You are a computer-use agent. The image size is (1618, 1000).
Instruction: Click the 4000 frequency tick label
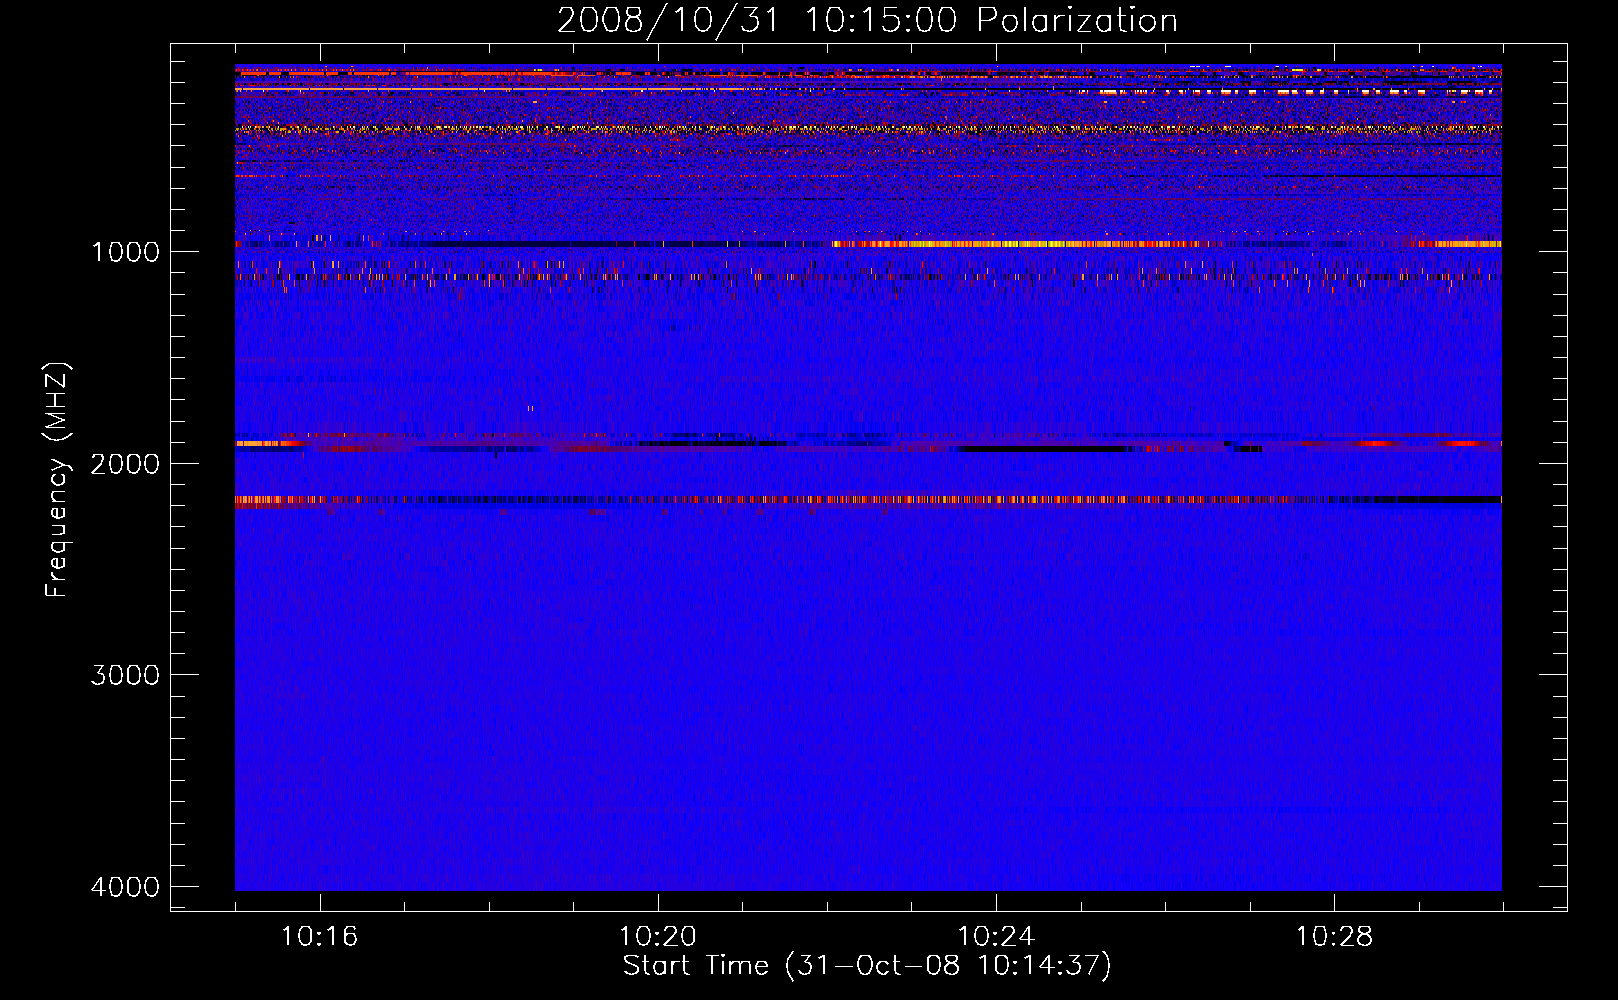(x=125, y=887)
